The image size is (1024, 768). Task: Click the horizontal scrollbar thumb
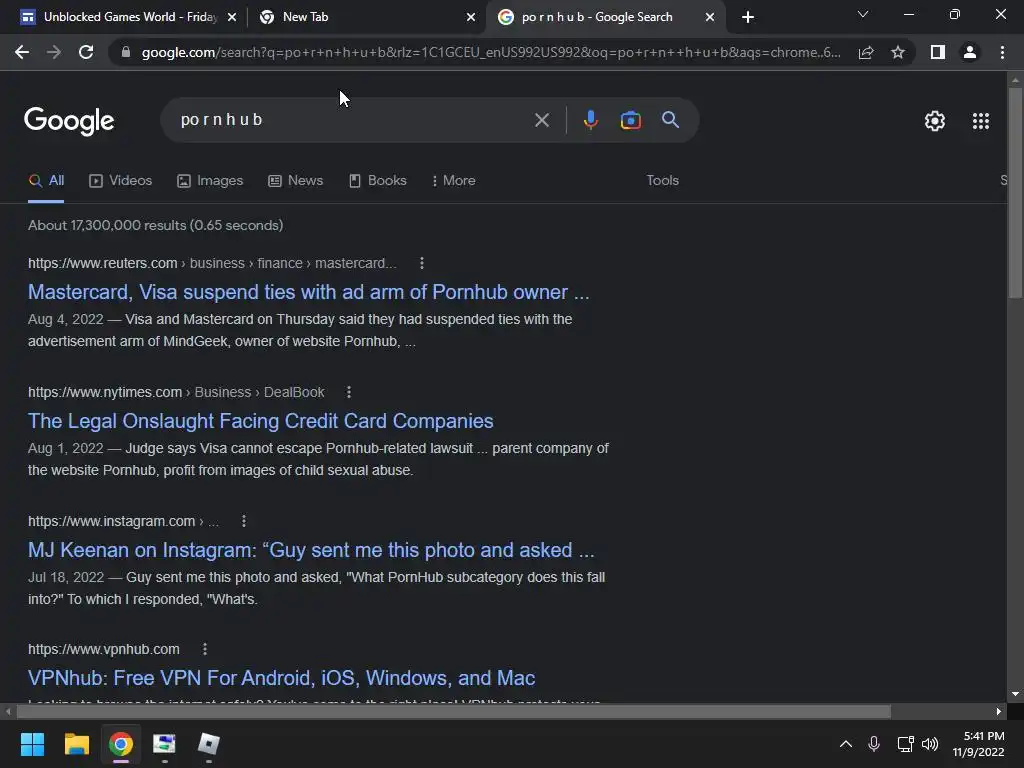pyautogui.click(x=453, y=711)
